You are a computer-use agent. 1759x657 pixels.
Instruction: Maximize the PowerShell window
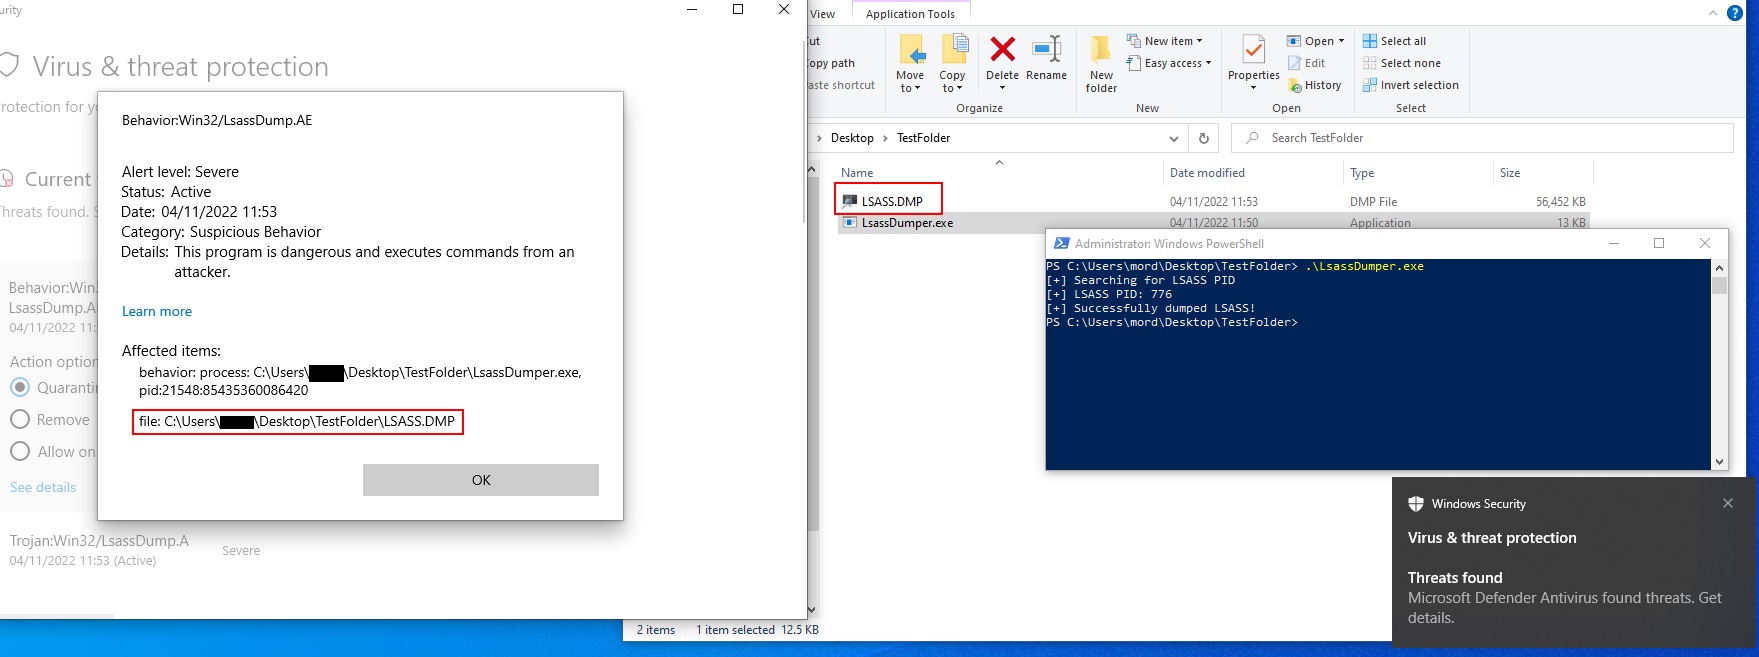tap(1659, 243)
